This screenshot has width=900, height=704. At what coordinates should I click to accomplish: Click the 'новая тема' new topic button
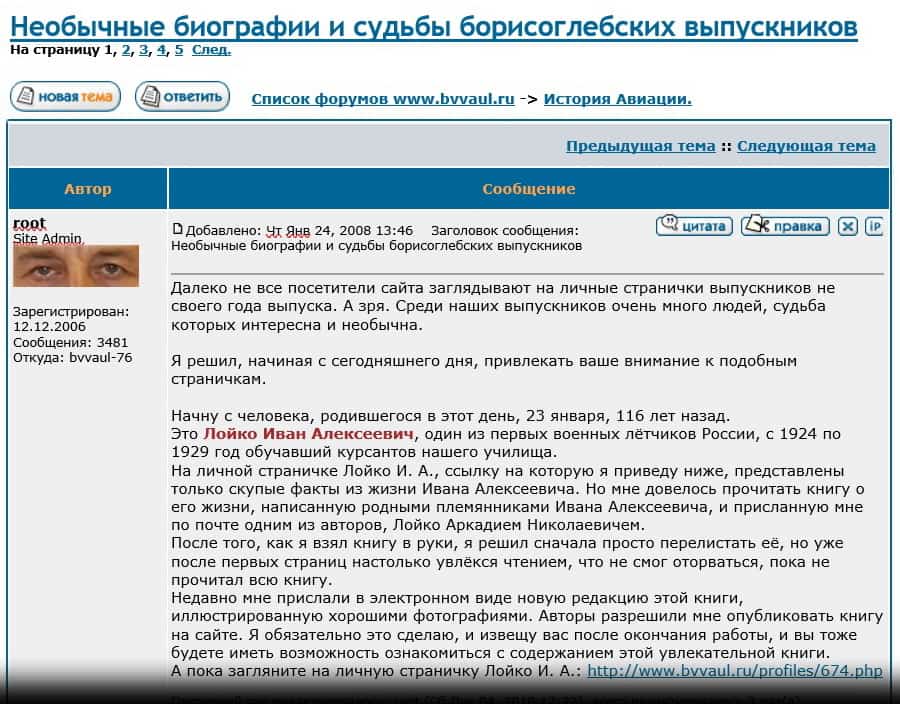click(65, 96)
